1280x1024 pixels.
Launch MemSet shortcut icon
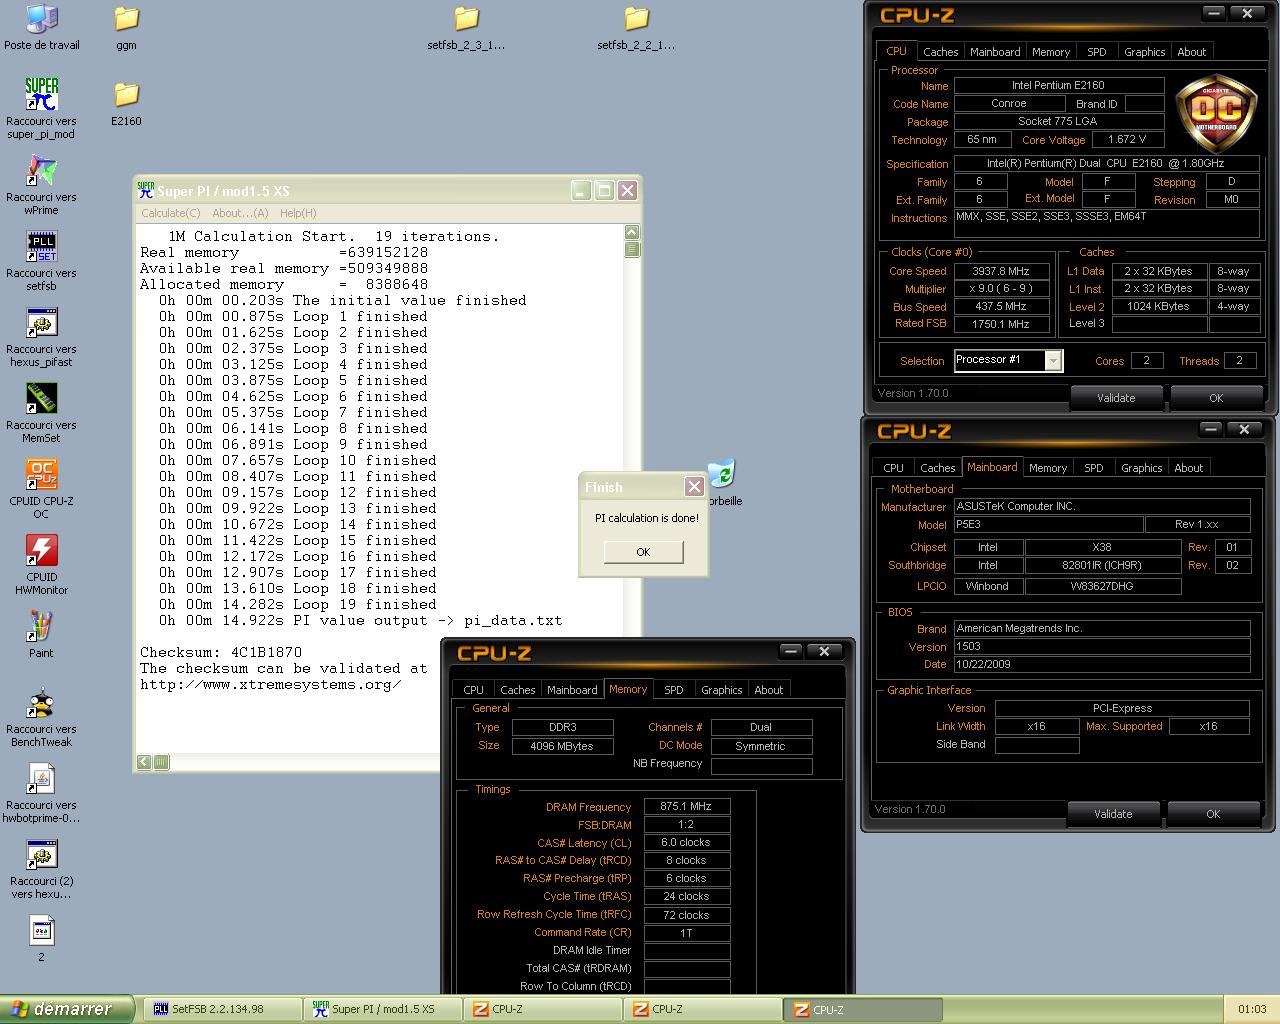pyautogui.click(x=41, y=399)
